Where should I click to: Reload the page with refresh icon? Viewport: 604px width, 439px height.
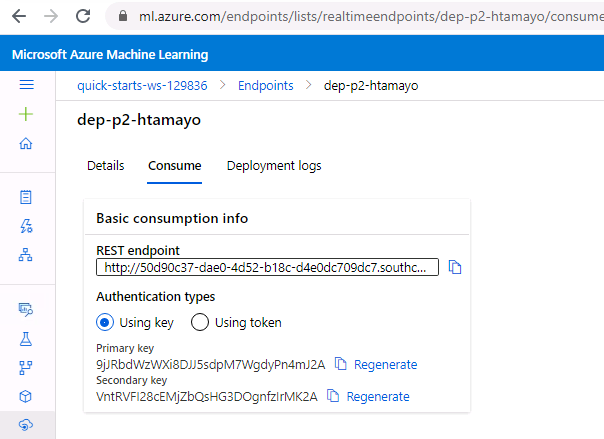coord(83,16)
